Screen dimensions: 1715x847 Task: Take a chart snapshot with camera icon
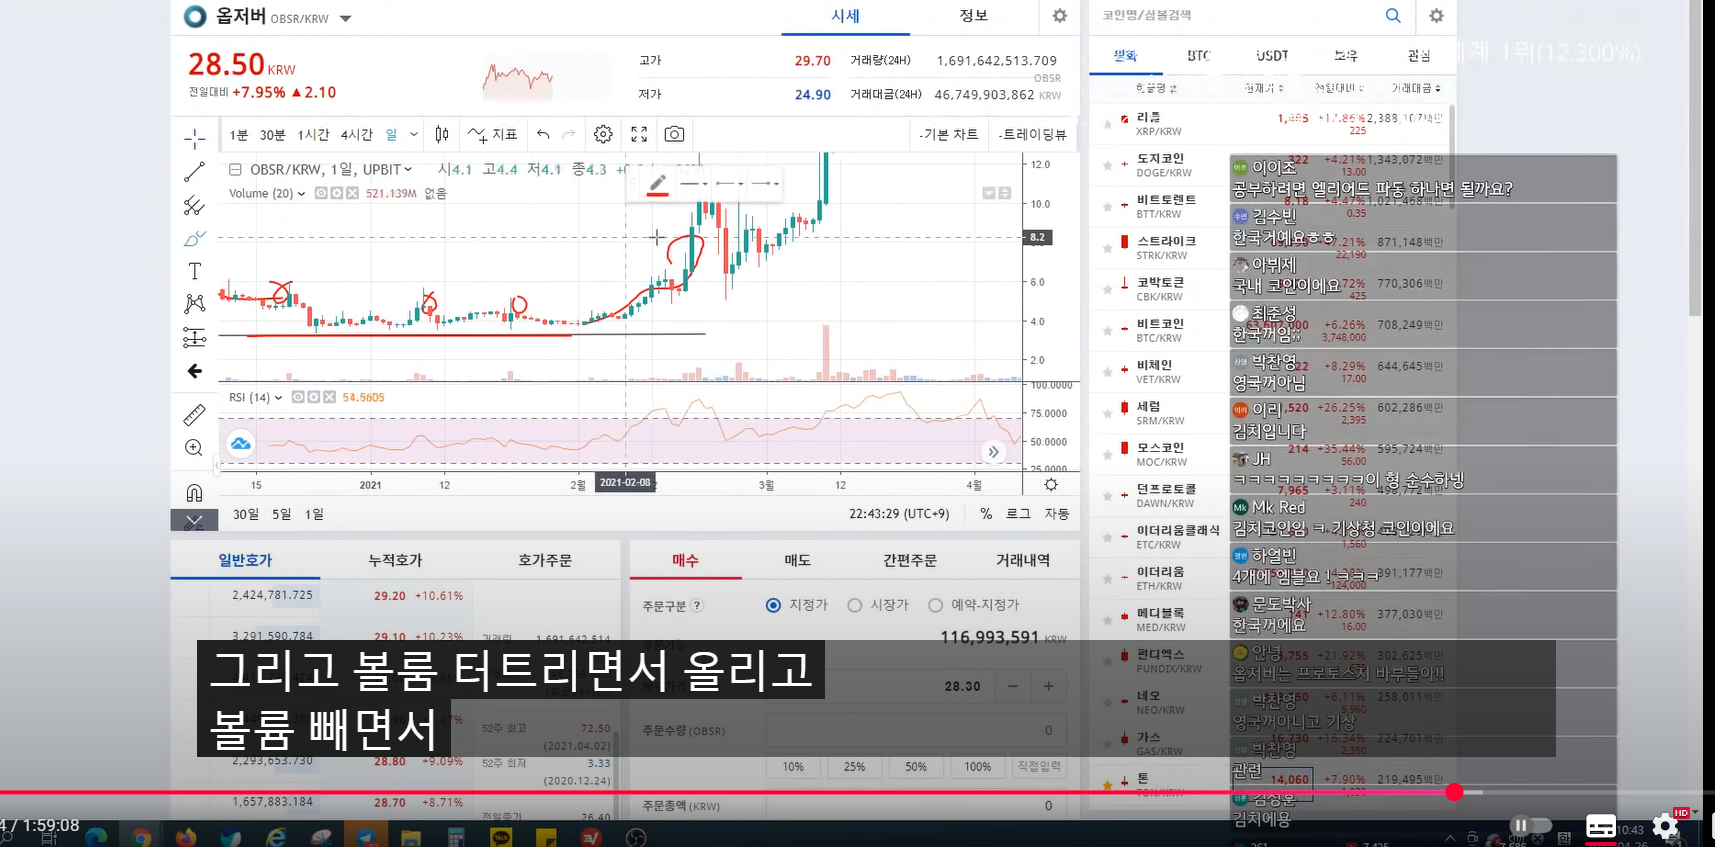click(675, 134)
